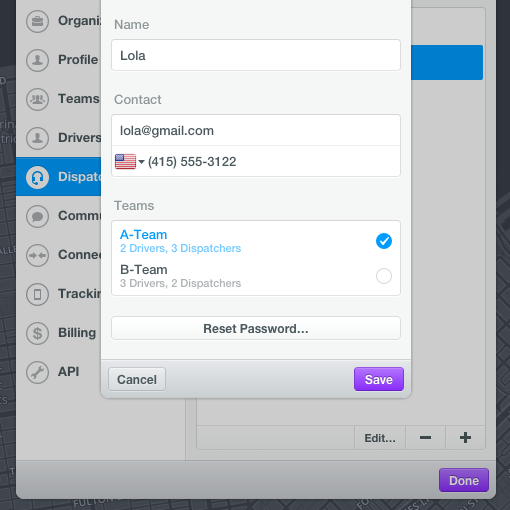Save the dispatcher changes
This screenshot has width=510, height=510.
379,379
